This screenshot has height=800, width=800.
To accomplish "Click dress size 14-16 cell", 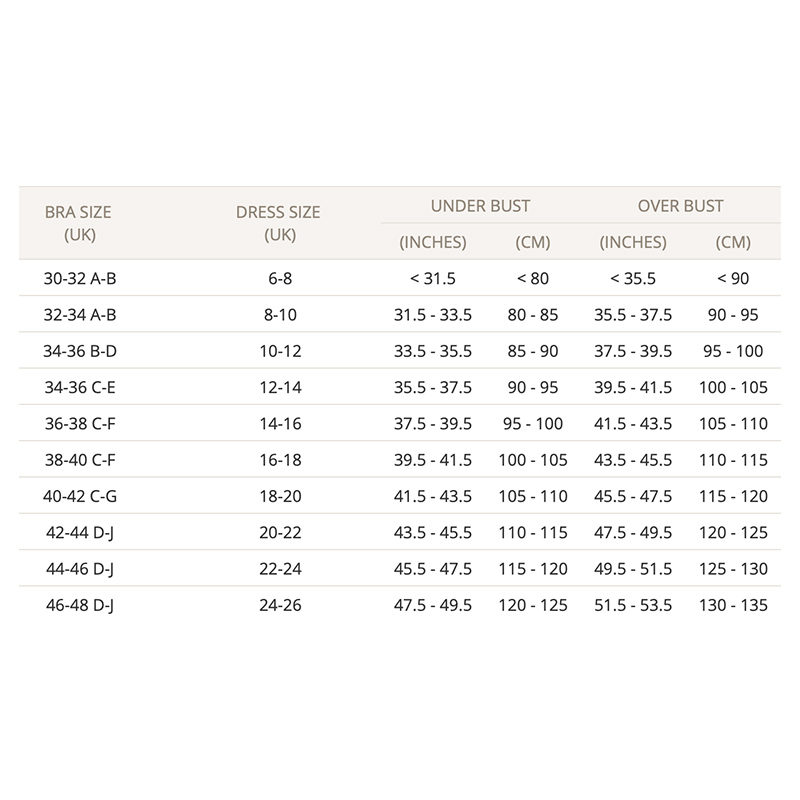I will tap(280, 423).
